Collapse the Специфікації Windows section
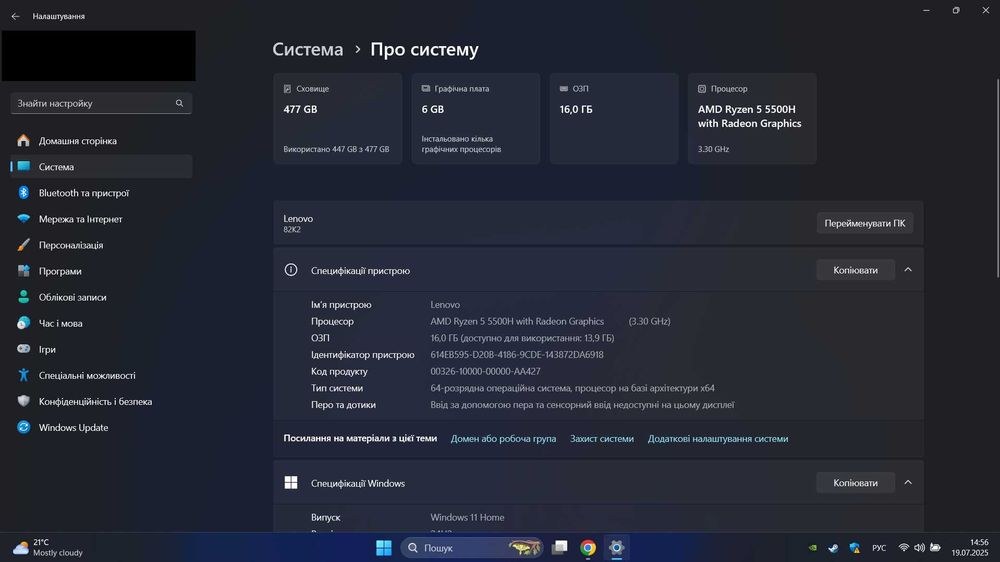The height and width of the screenshot is (562, 1000). [x=908, y=483]
